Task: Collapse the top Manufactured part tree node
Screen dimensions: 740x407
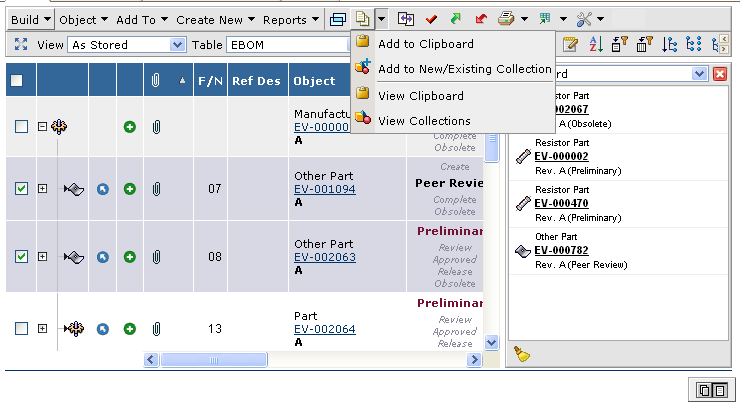Action: [x=42, y=126]
